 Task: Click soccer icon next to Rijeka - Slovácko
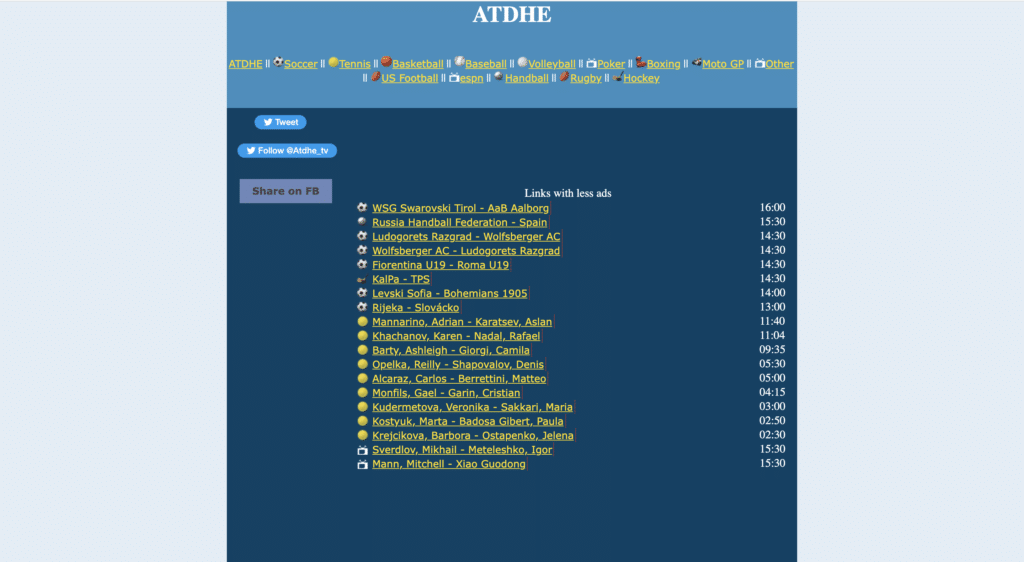(362, 307)
